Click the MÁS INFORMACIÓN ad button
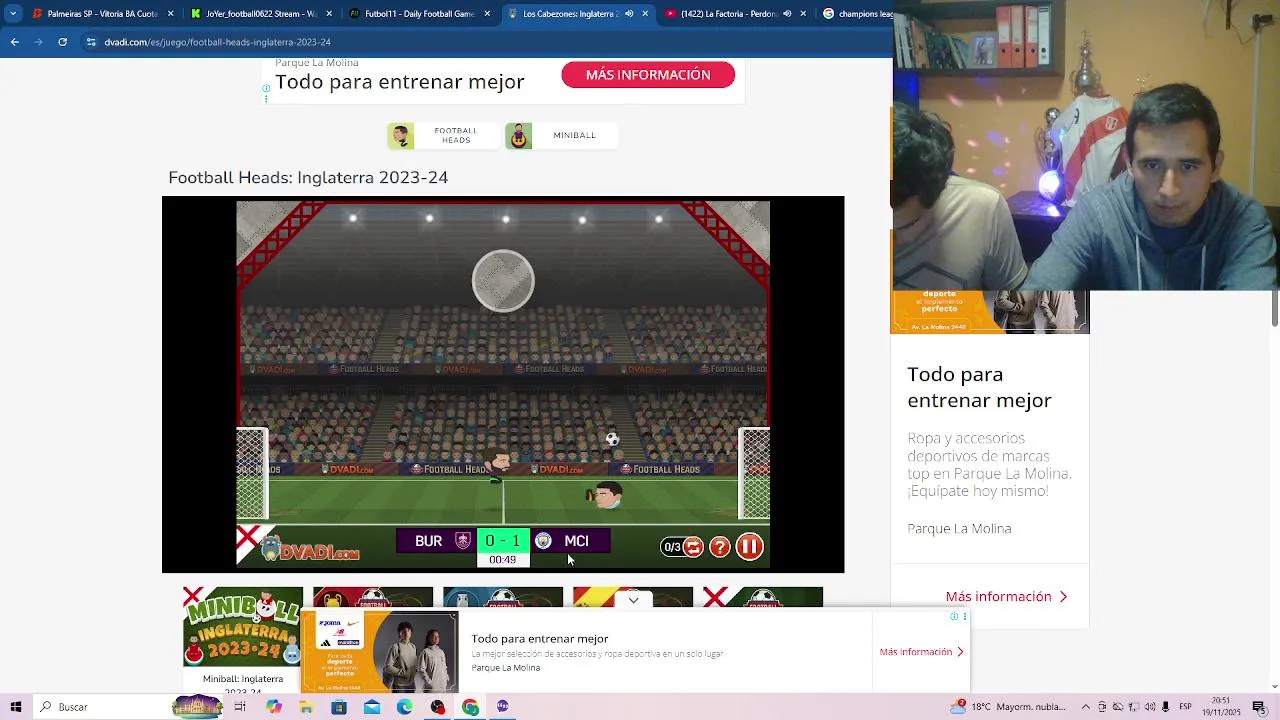This screenshot has width=1280, height=720. pos(648,75)
